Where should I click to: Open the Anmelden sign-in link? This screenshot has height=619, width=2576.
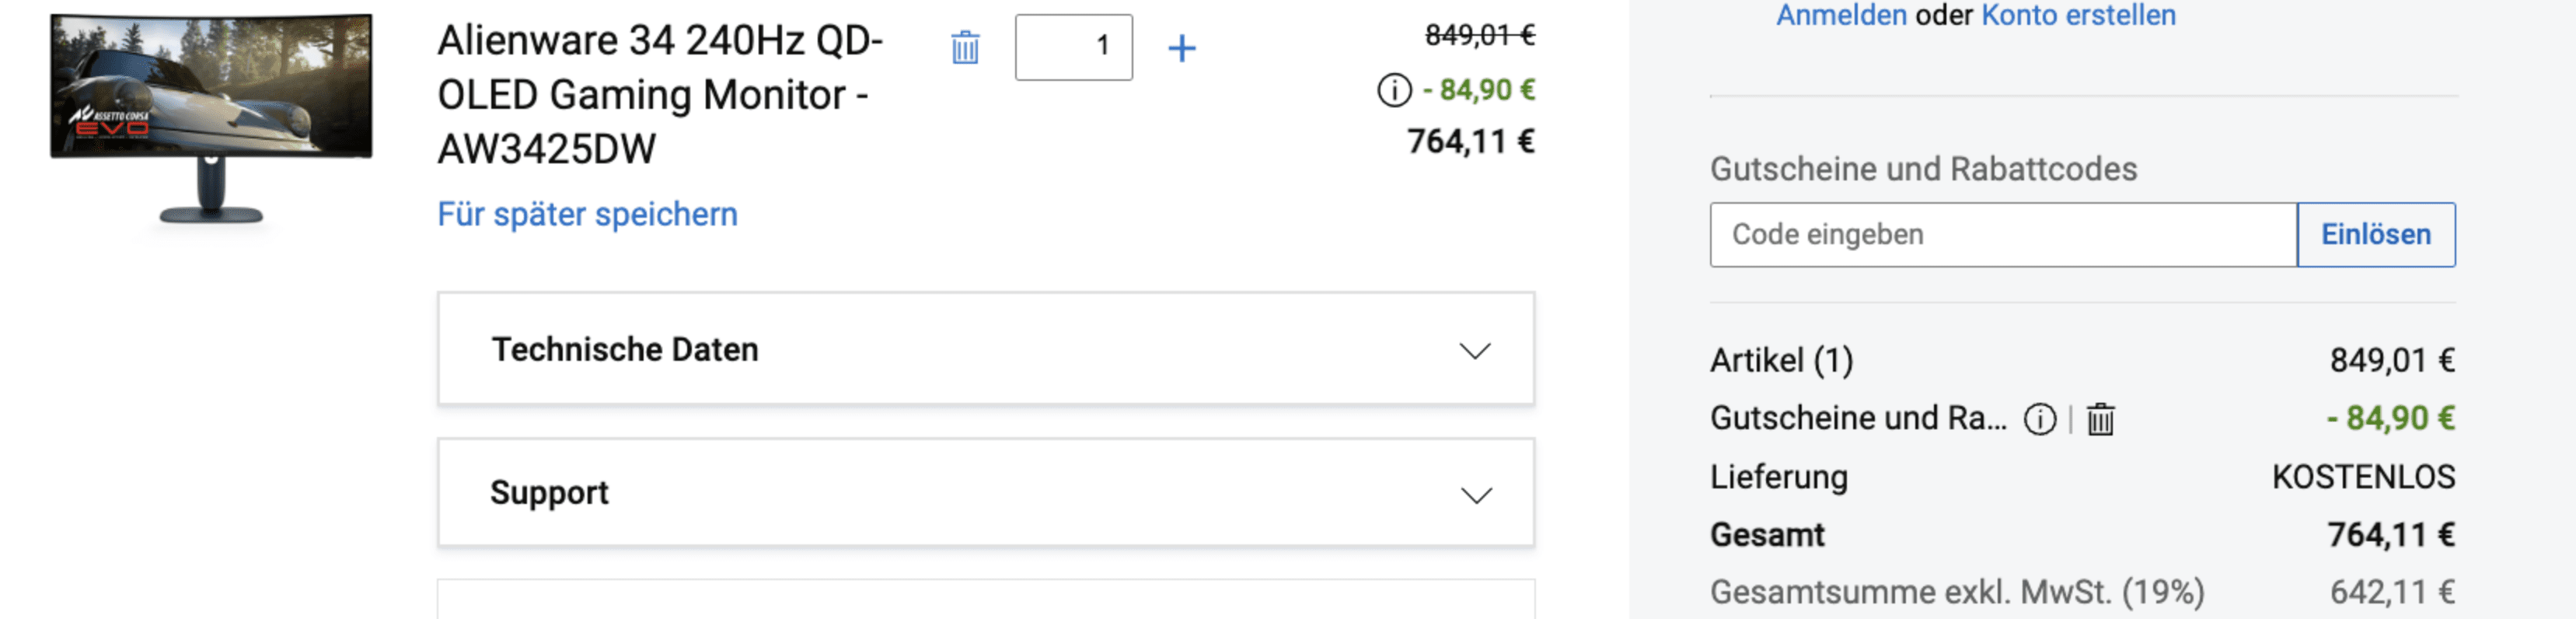[1841, 15]
